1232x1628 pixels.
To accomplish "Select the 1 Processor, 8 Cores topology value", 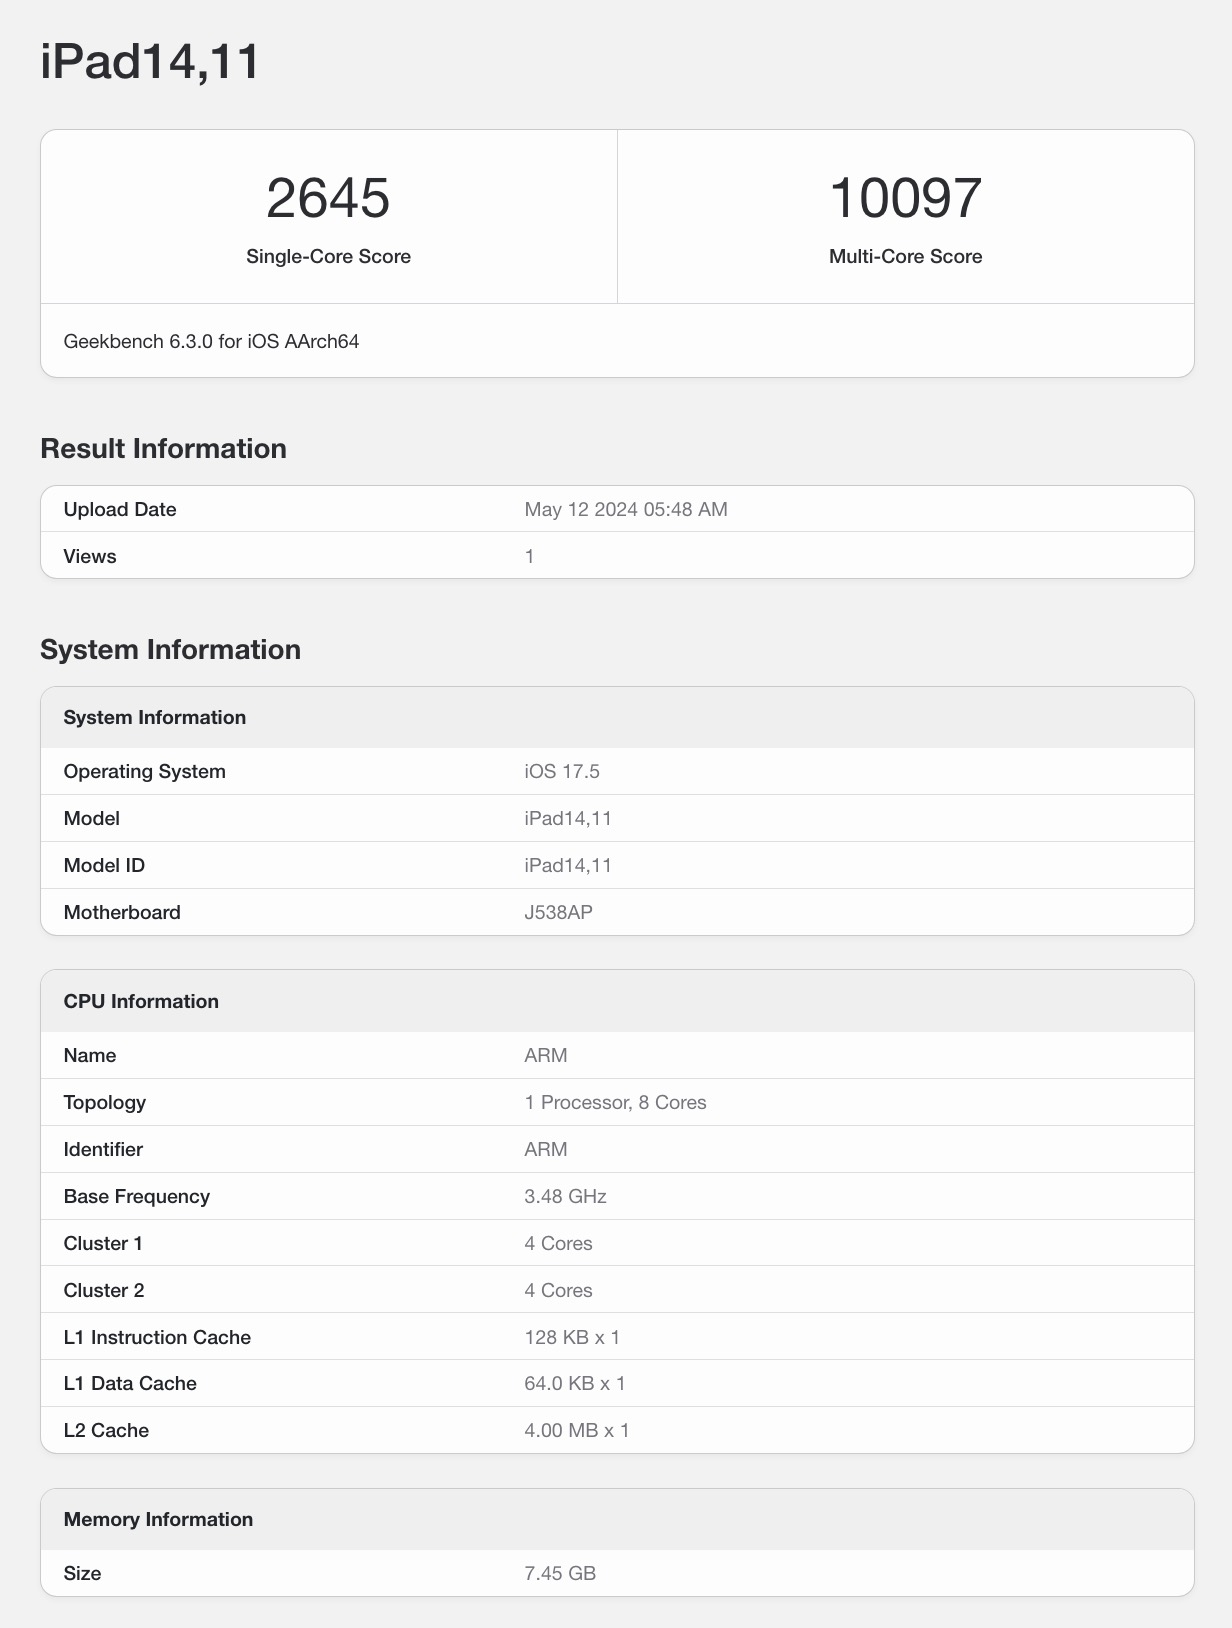I will [x=615, y=1103].
